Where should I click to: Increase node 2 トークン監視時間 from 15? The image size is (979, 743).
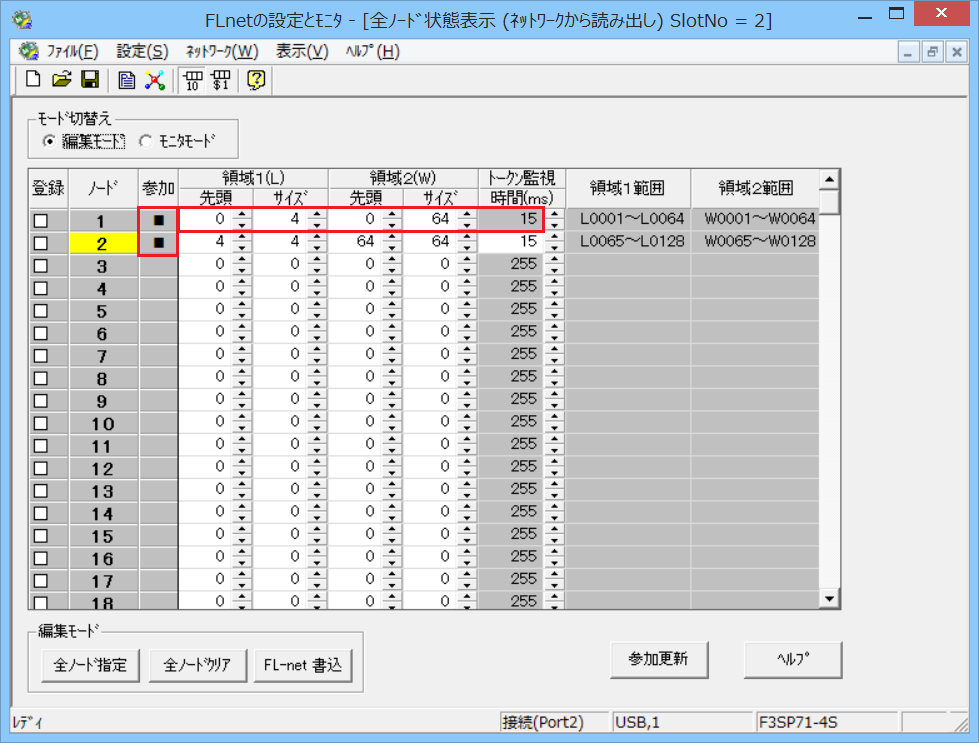552,236
